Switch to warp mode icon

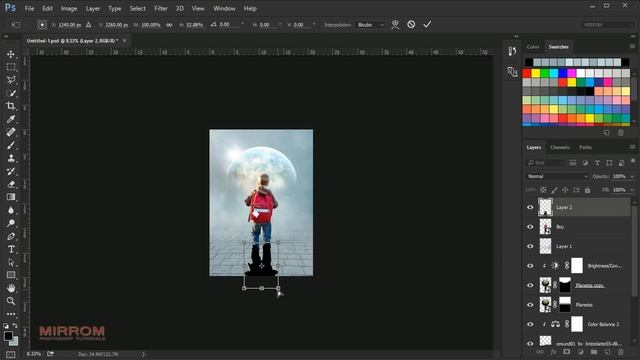pos(395,24)
